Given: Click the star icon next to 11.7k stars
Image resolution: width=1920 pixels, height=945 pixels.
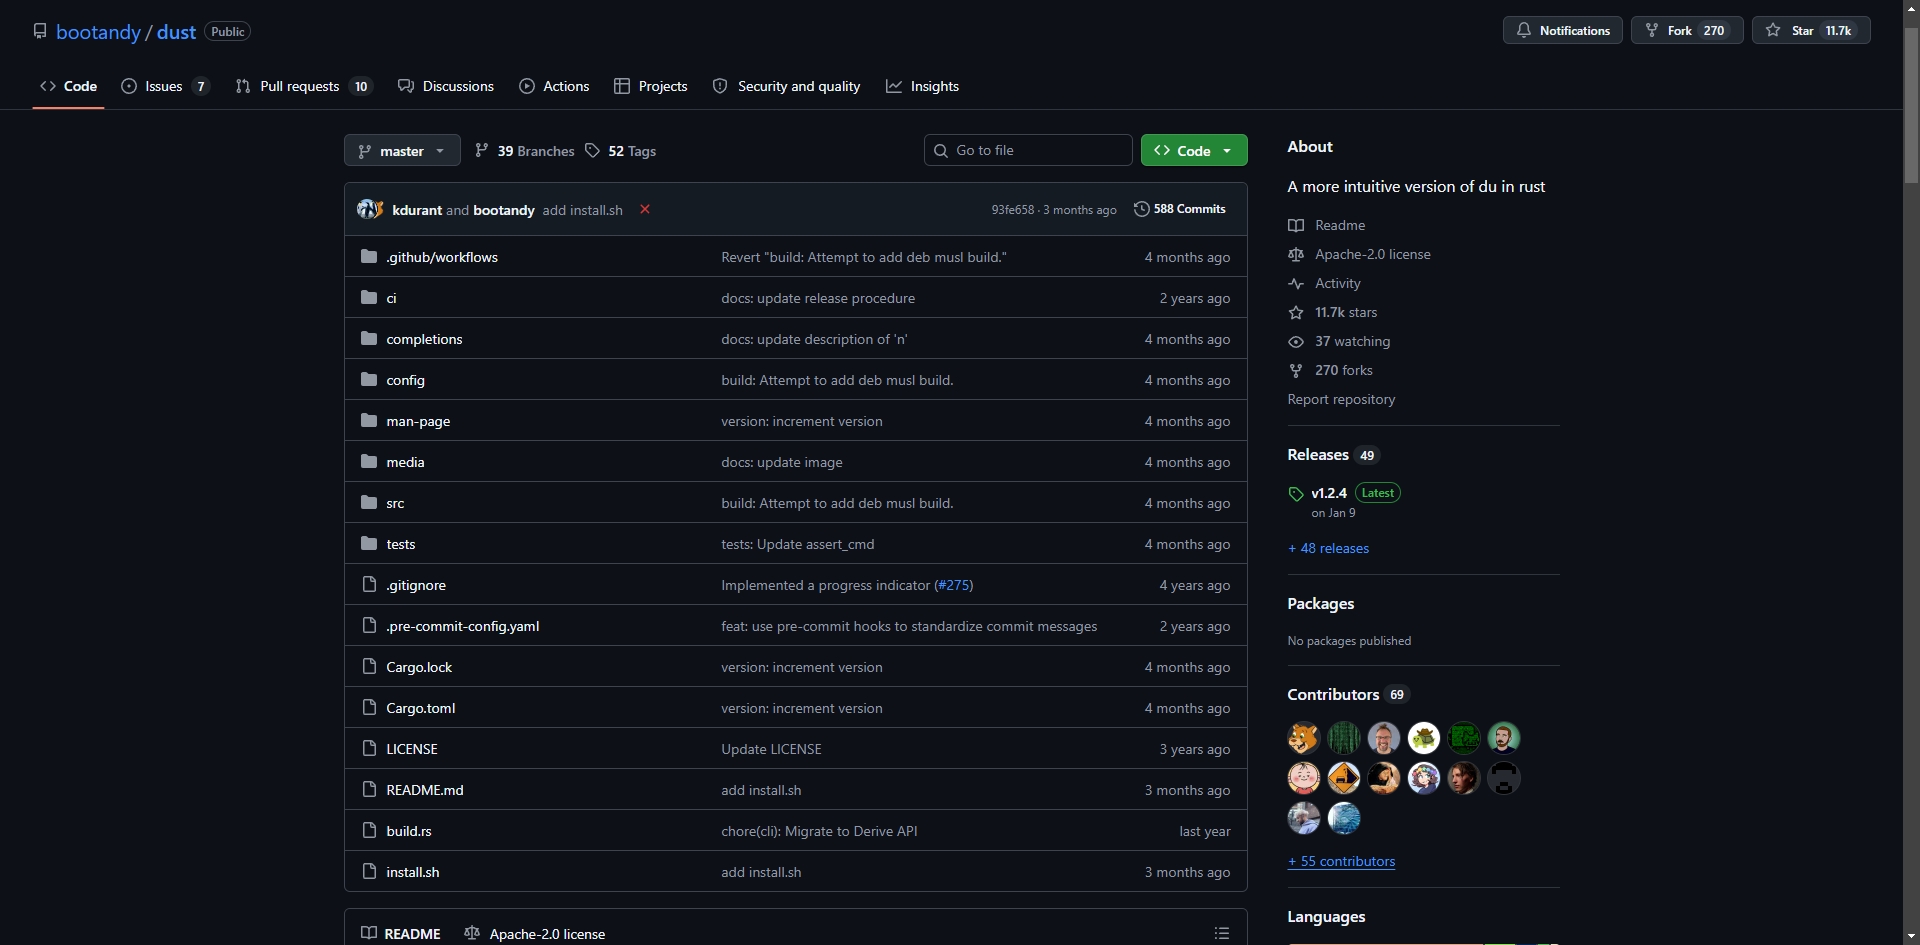Looking at the screenshot, I should (x=1296, y=313).
